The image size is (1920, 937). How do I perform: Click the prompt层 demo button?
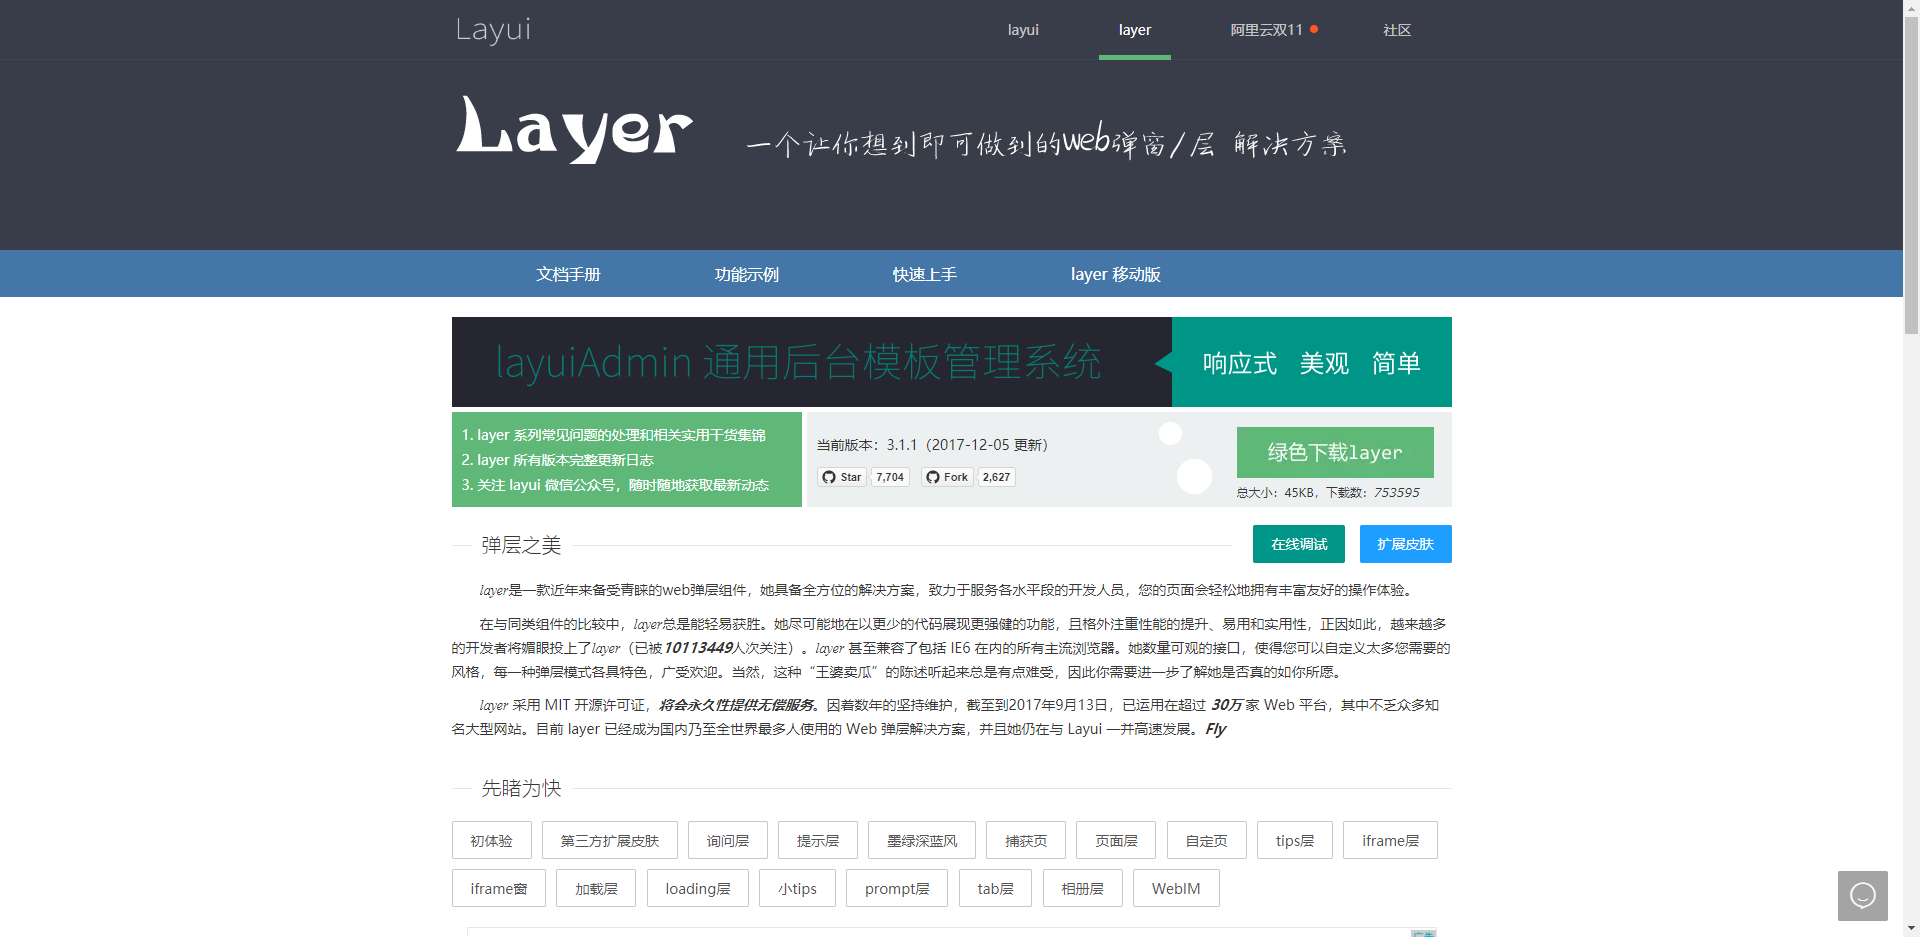[x=897, y=888]
